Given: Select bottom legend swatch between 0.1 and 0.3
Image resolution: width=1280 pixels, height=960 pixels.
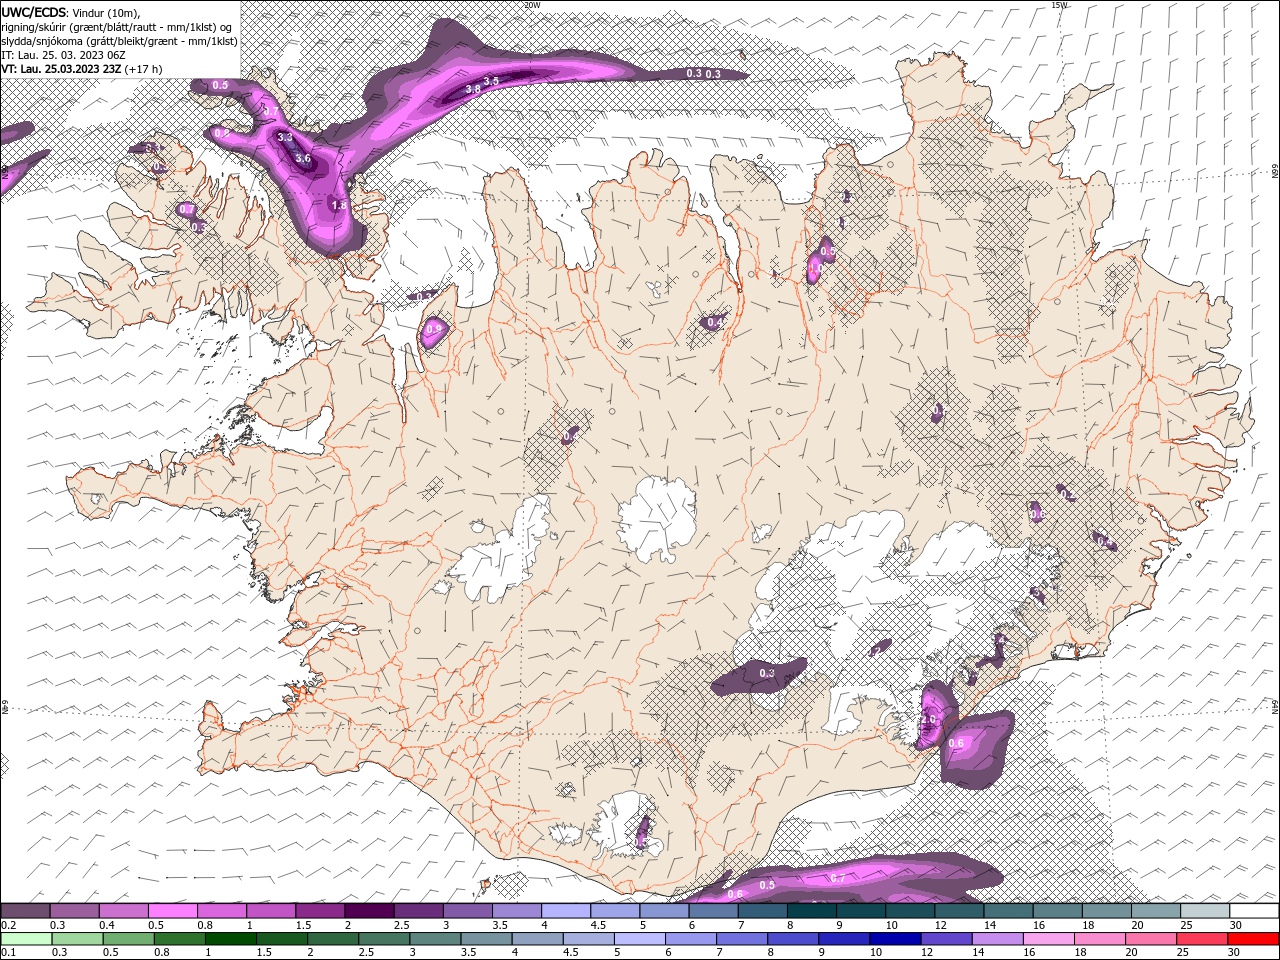Looking at the screenshot, I should point(26,939).
